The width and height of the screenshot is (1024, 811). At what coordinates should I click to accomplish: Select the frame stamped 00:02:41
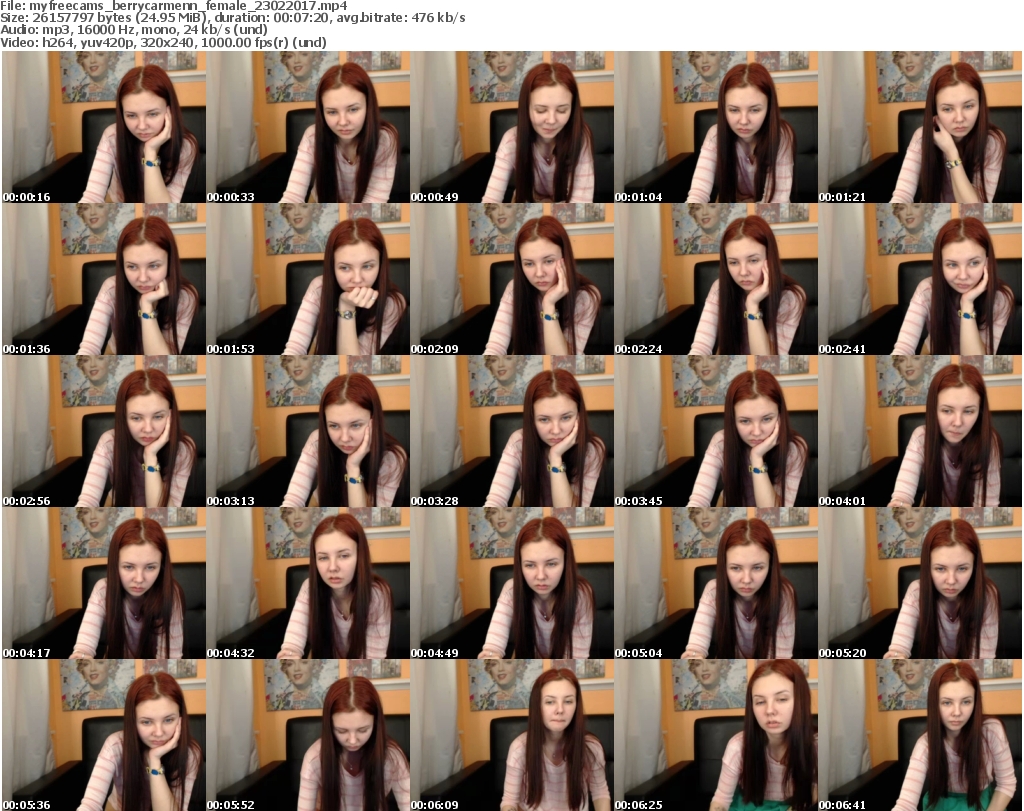pyautogui.click(x=920, y=279)
